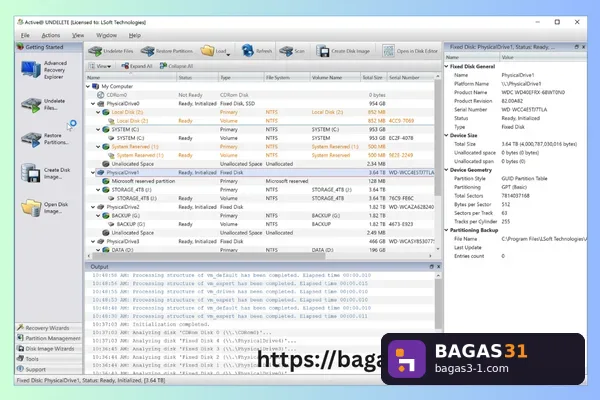
Task: Open the View menu
Action: pos(78,35)
